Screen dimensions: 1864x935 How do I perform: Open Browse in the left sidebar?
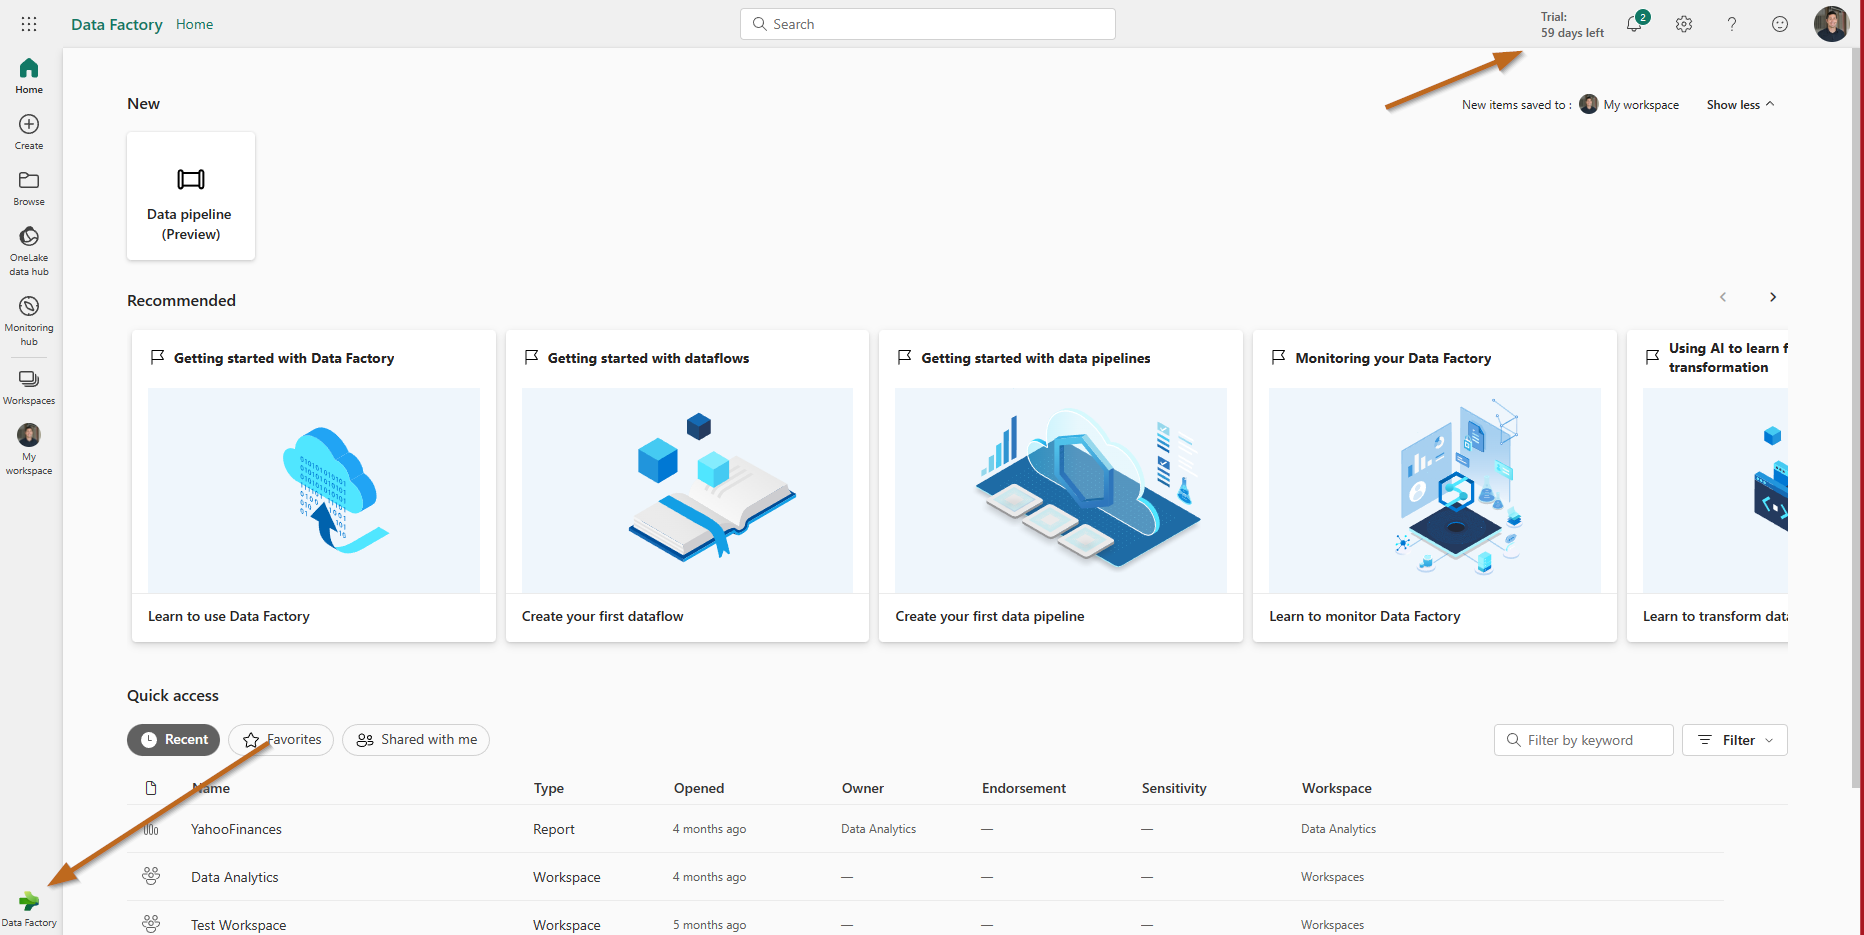[29, 188]
